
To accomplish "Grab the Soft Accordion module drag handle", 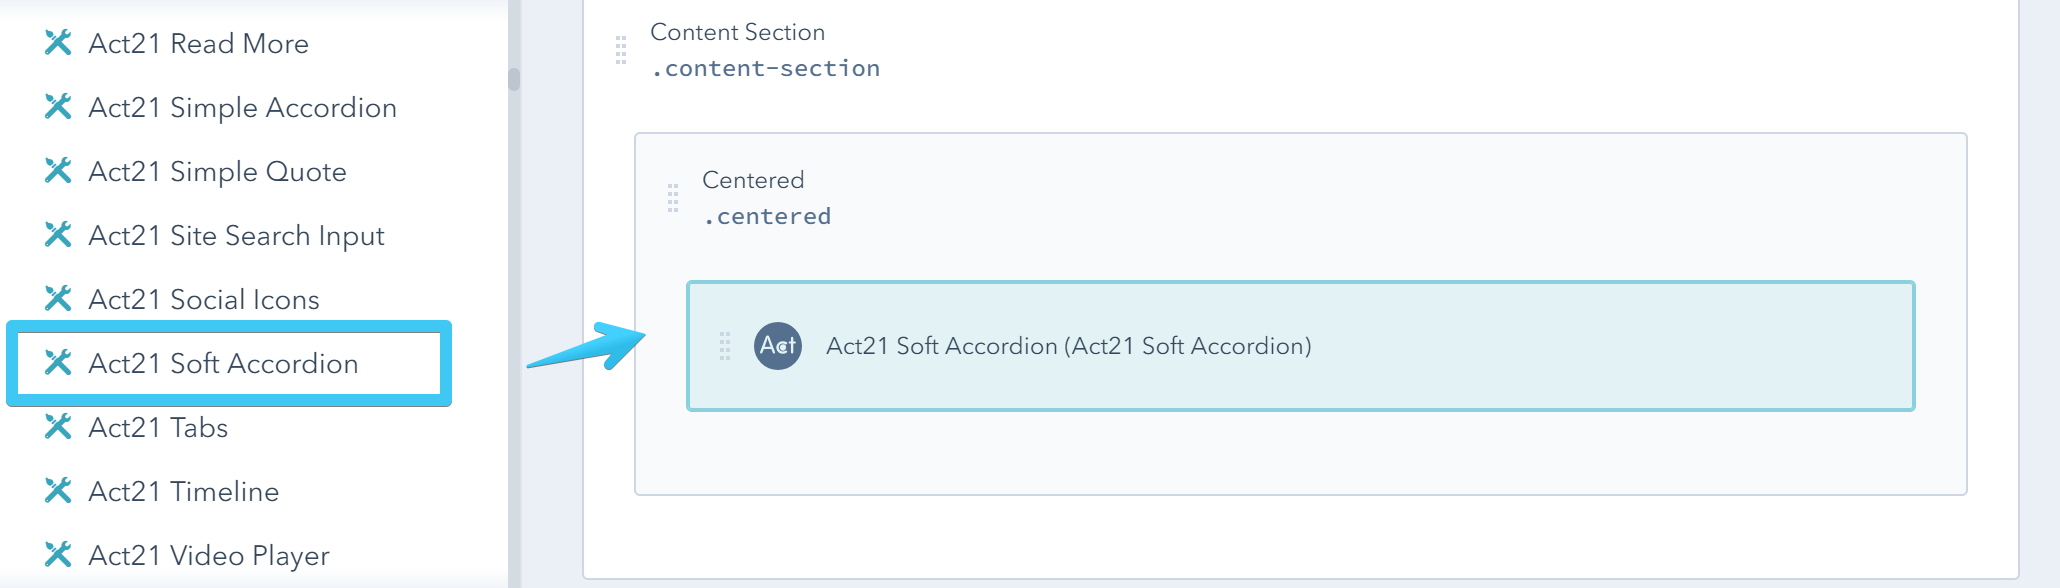I will [x=726, y=347].
